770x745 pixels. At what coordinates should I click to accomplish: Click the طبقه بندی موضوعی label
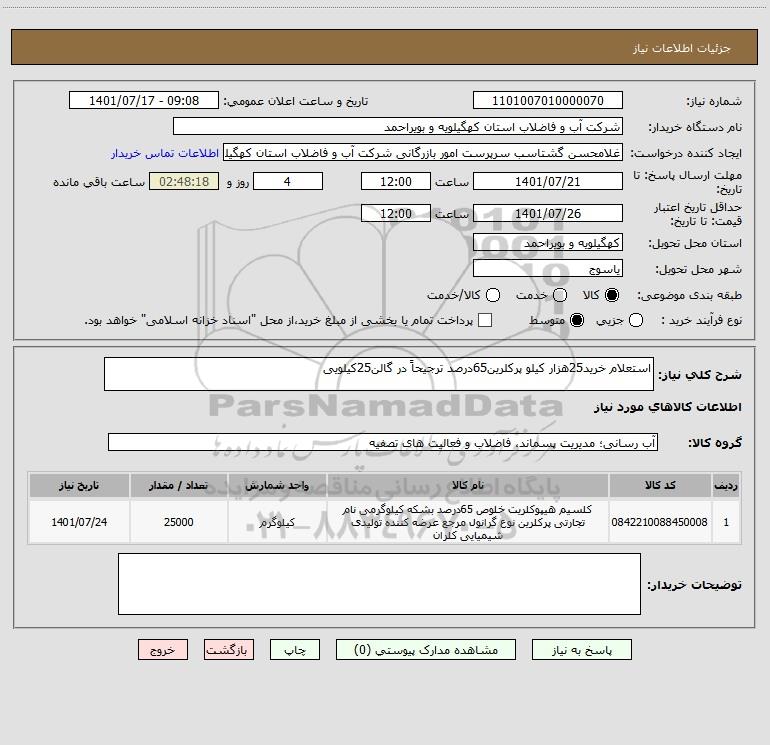point(689,296)
